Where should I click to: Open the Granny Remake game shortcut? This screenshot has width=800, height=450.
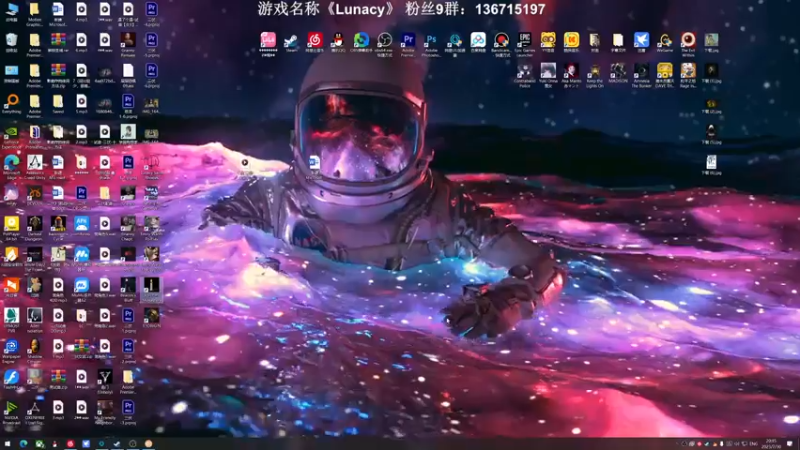[x=128, y=44]
